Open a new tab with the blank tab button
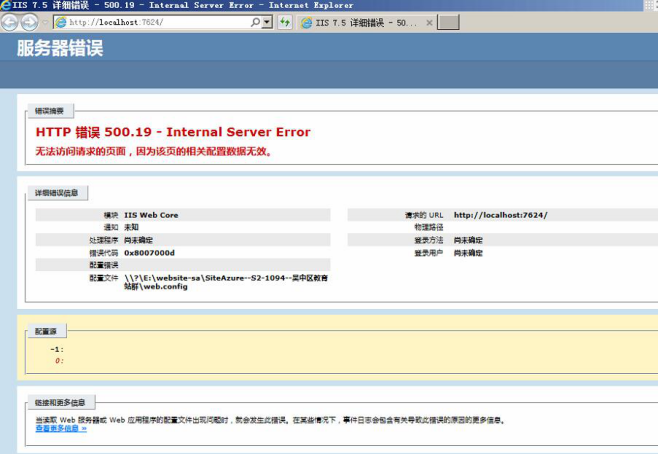 pyautogui.click(x=449, y=22)
